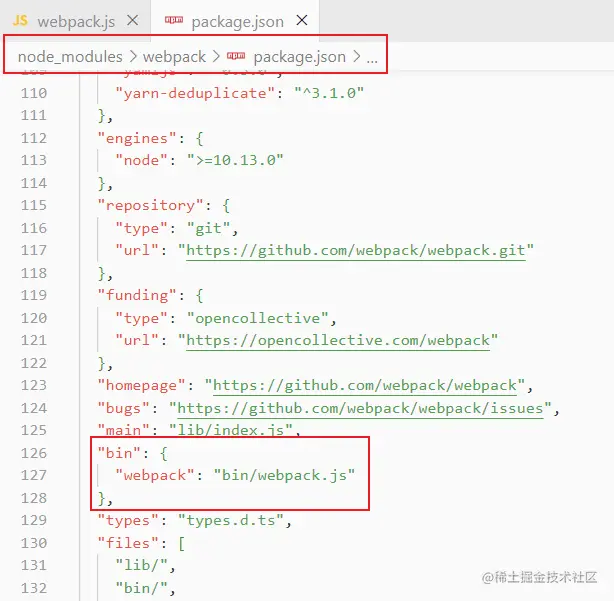Click the "main" key
The image size is (614, 601).
[123, 430]
